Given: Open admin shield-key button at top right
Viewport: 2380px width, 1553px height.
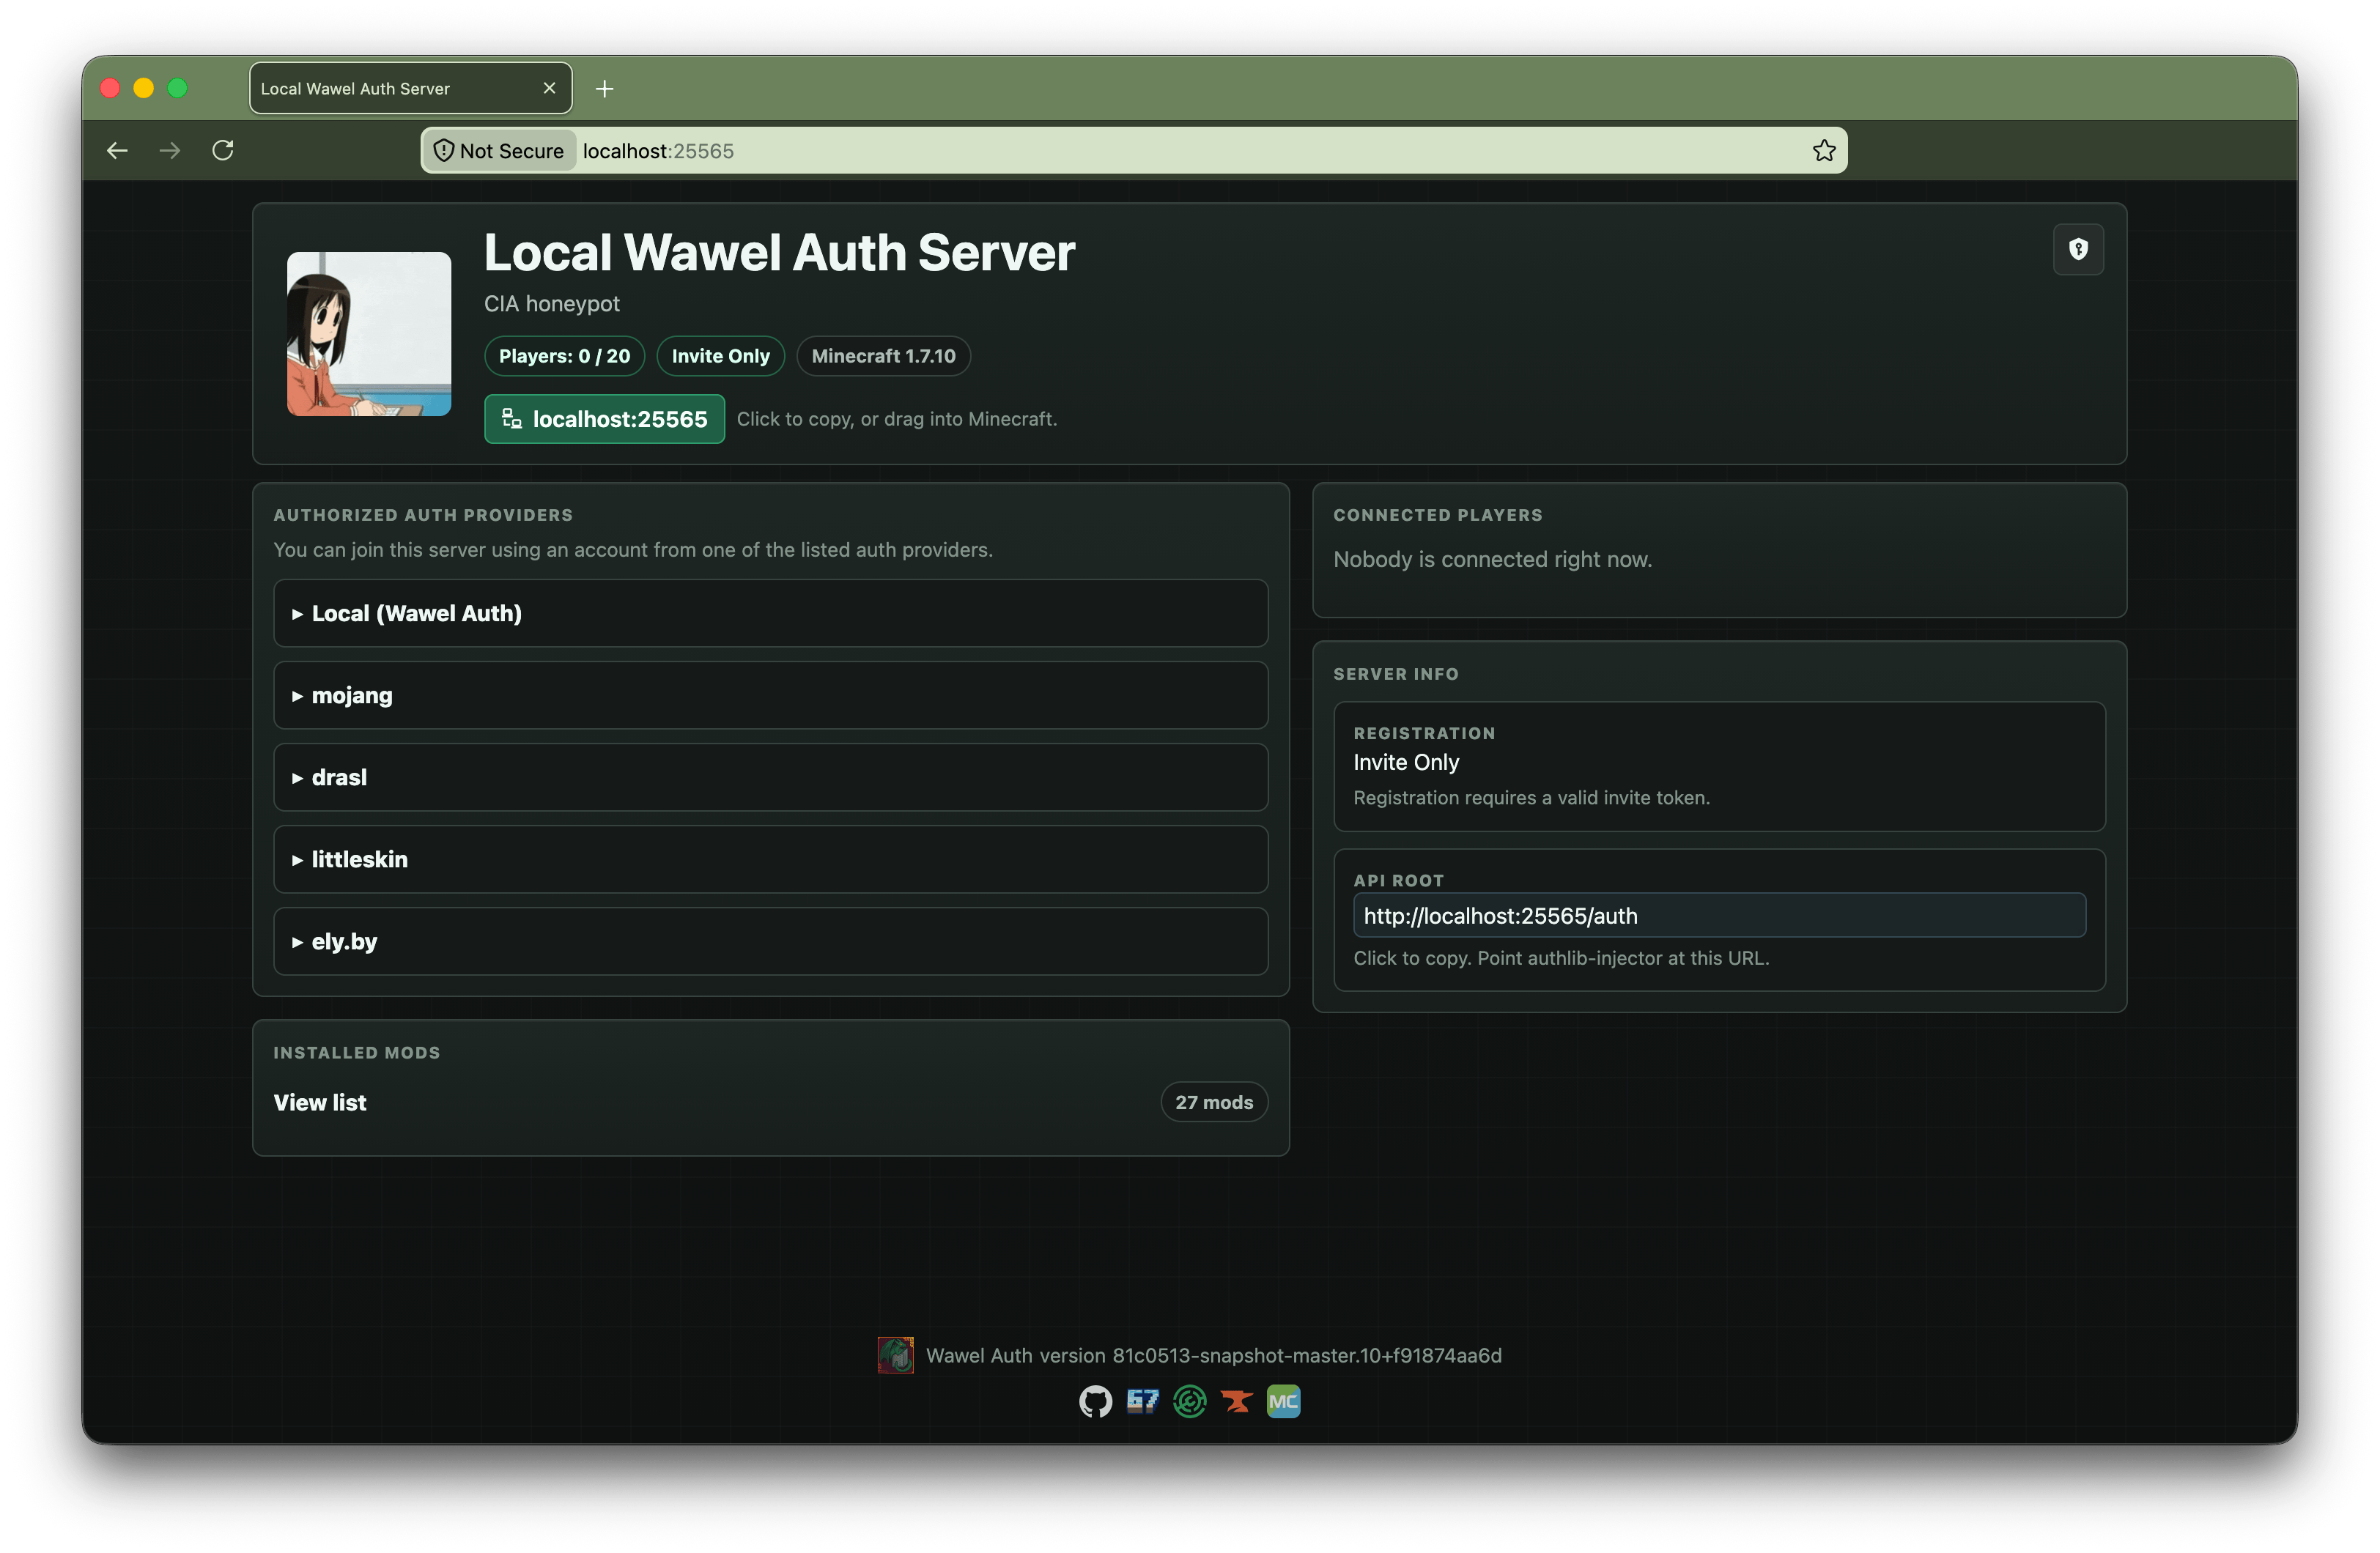Looking at the screenshot, I should [x=2078, y=249].
